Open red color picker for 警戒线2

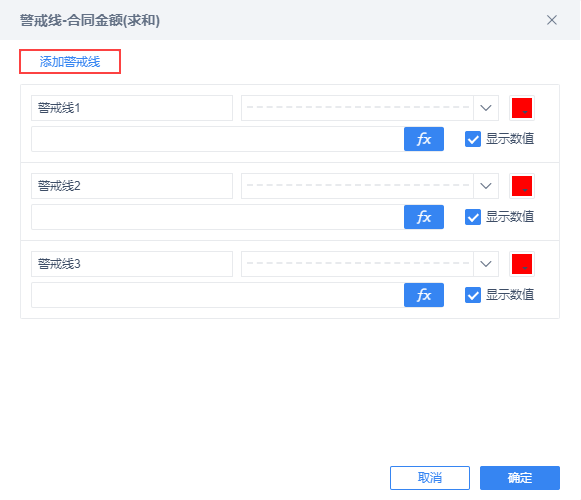(x=522, y=186)
